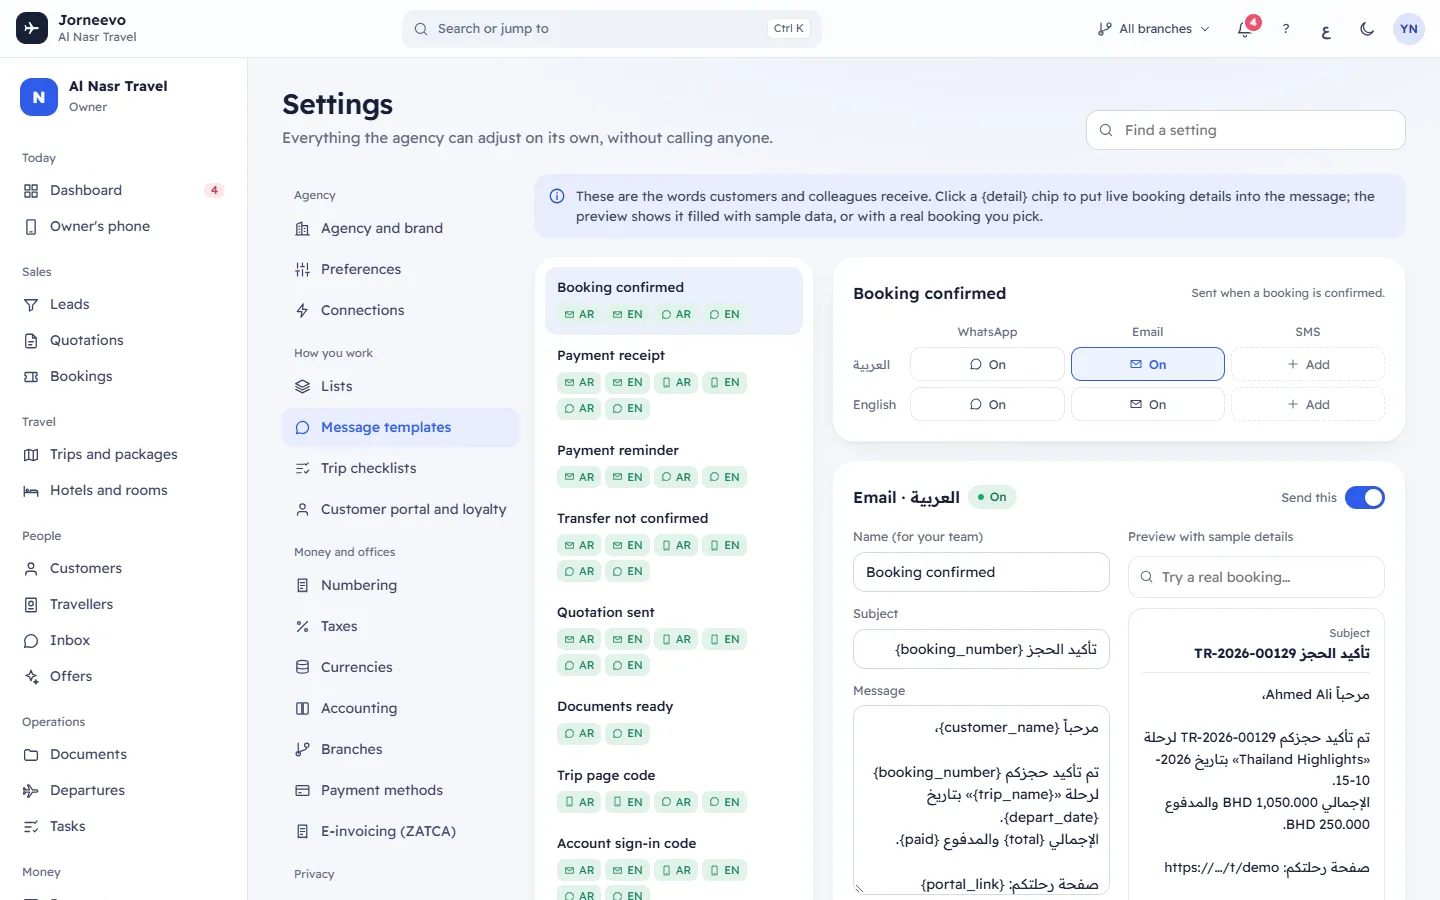Open E-invoicing (ZATCA) settings
Viewport: 1440px width, 900px height.
[400, 832]
